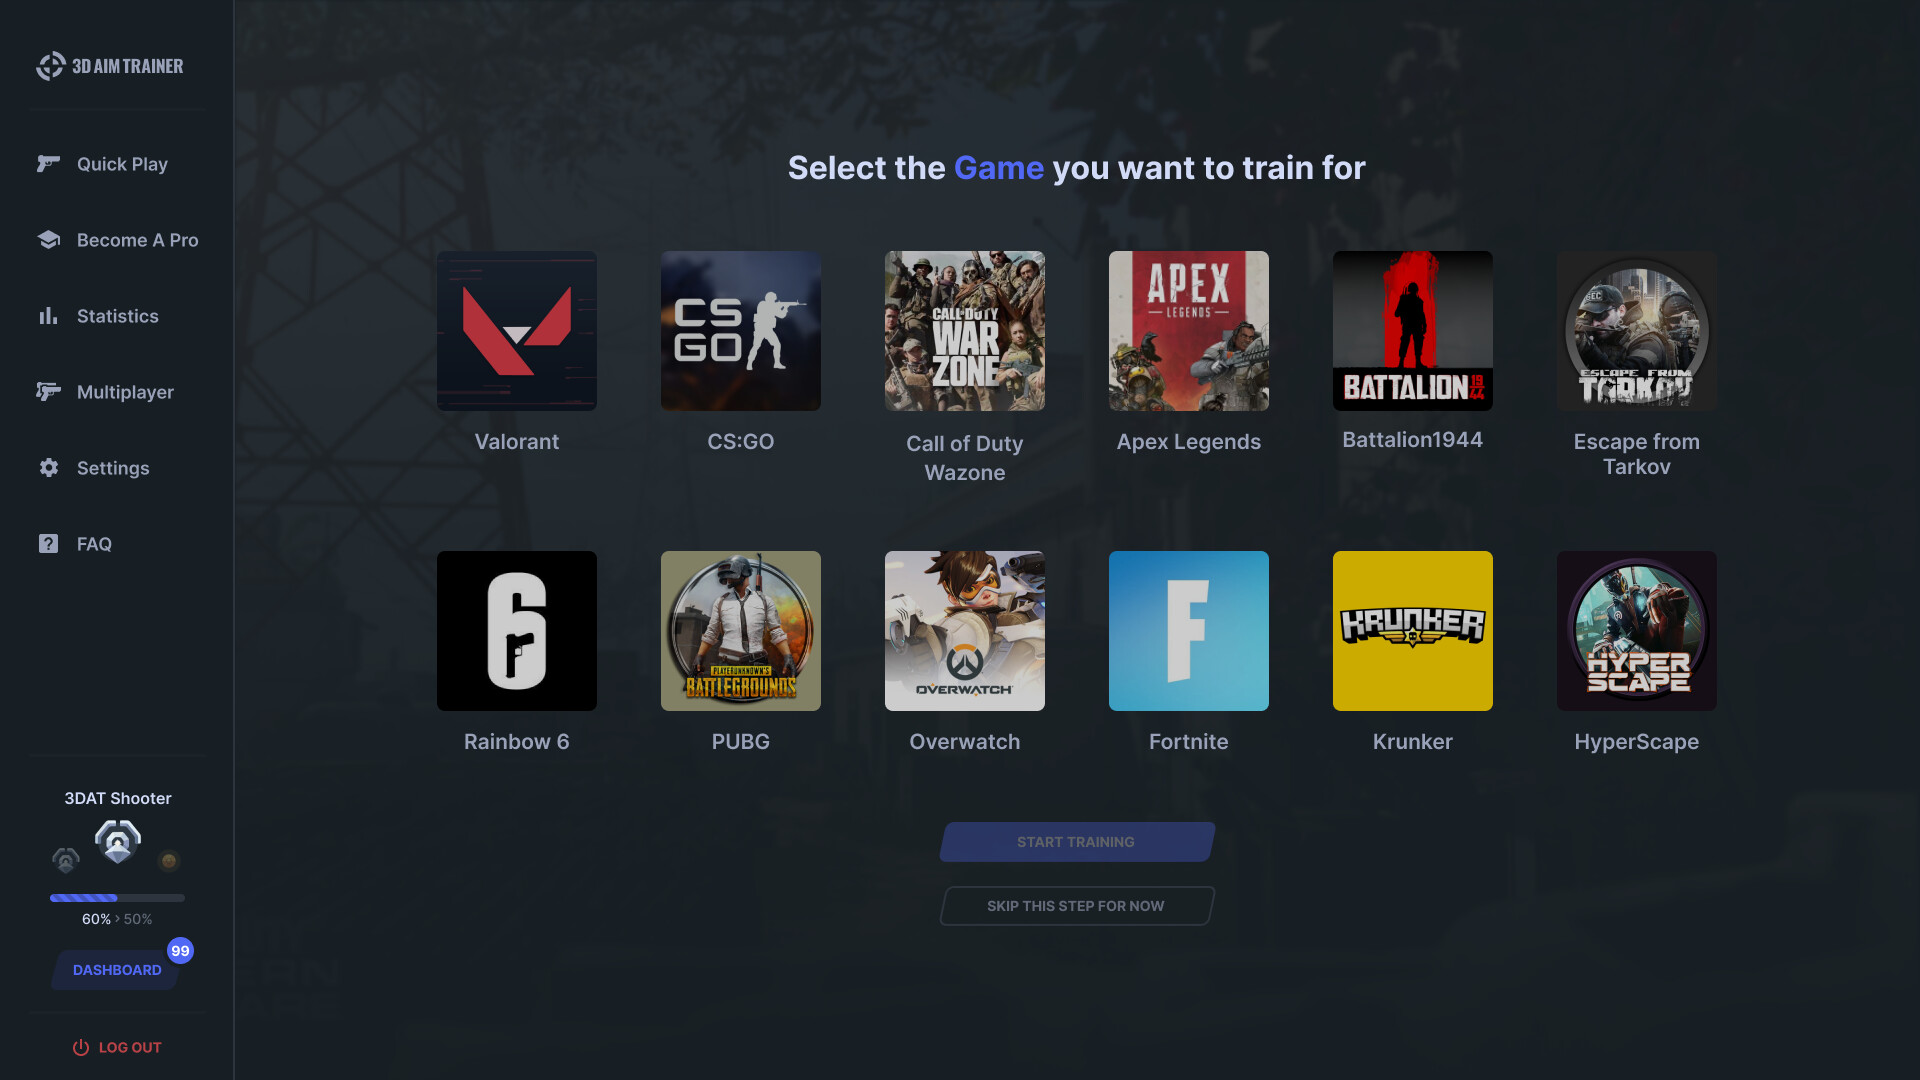Select Rainbow 6 as training game

[517, 630]
